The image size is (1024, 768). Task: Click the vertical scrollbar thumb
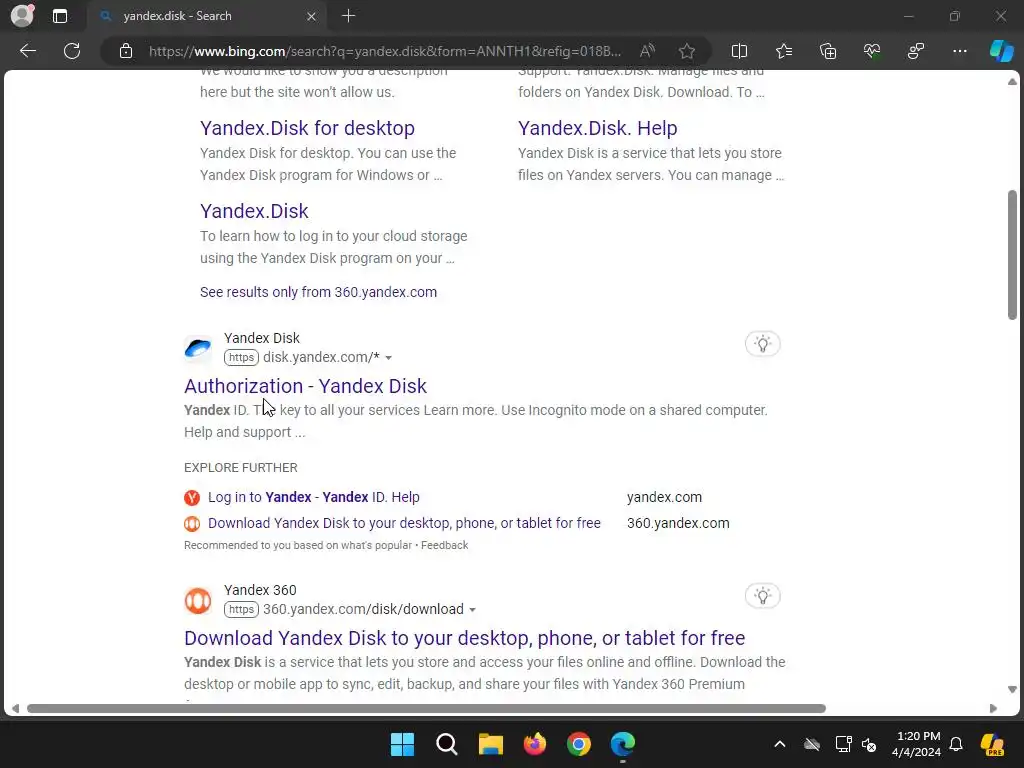[1012, 255]
